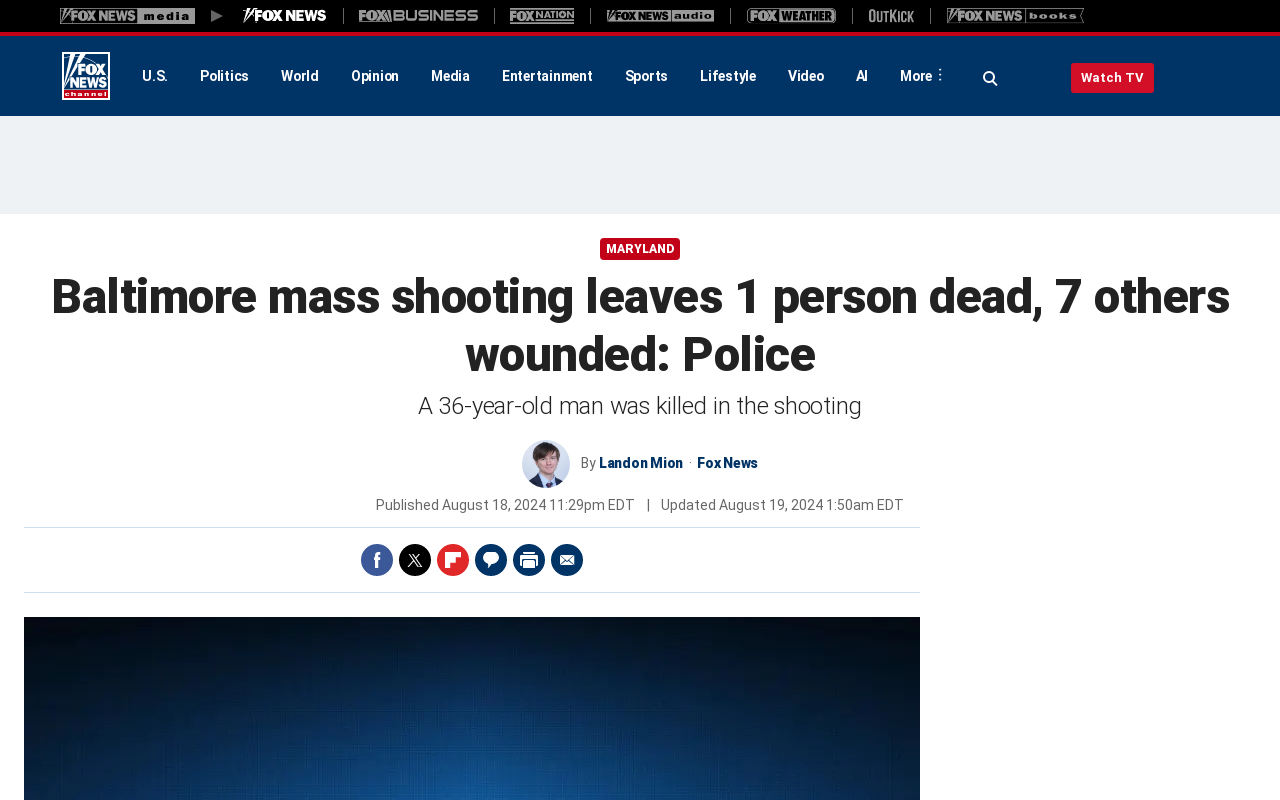
Task: Open the Media section
Action: [450, 76]
